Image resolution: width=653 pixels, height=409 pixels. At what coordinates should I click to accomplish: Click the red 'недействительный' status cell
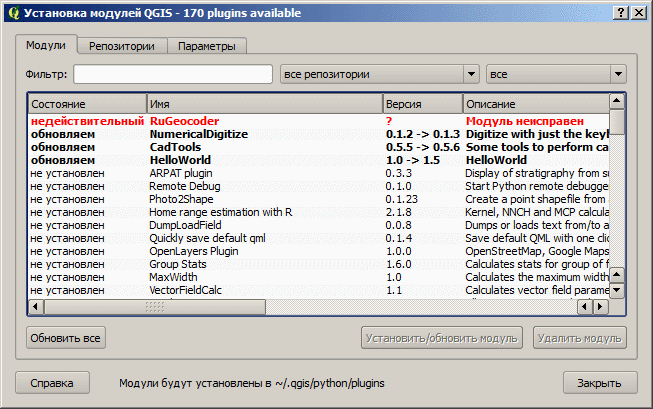pos(87,121)
